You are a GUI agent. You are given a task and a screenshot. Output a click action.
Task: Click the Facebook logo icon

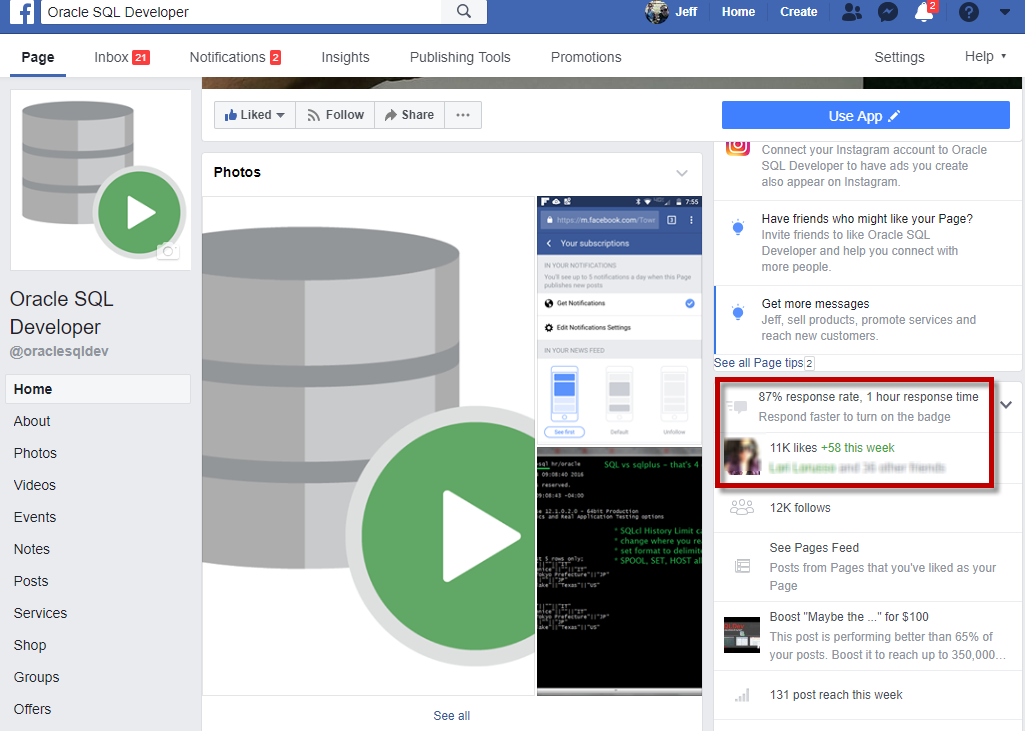pos(22,12)
